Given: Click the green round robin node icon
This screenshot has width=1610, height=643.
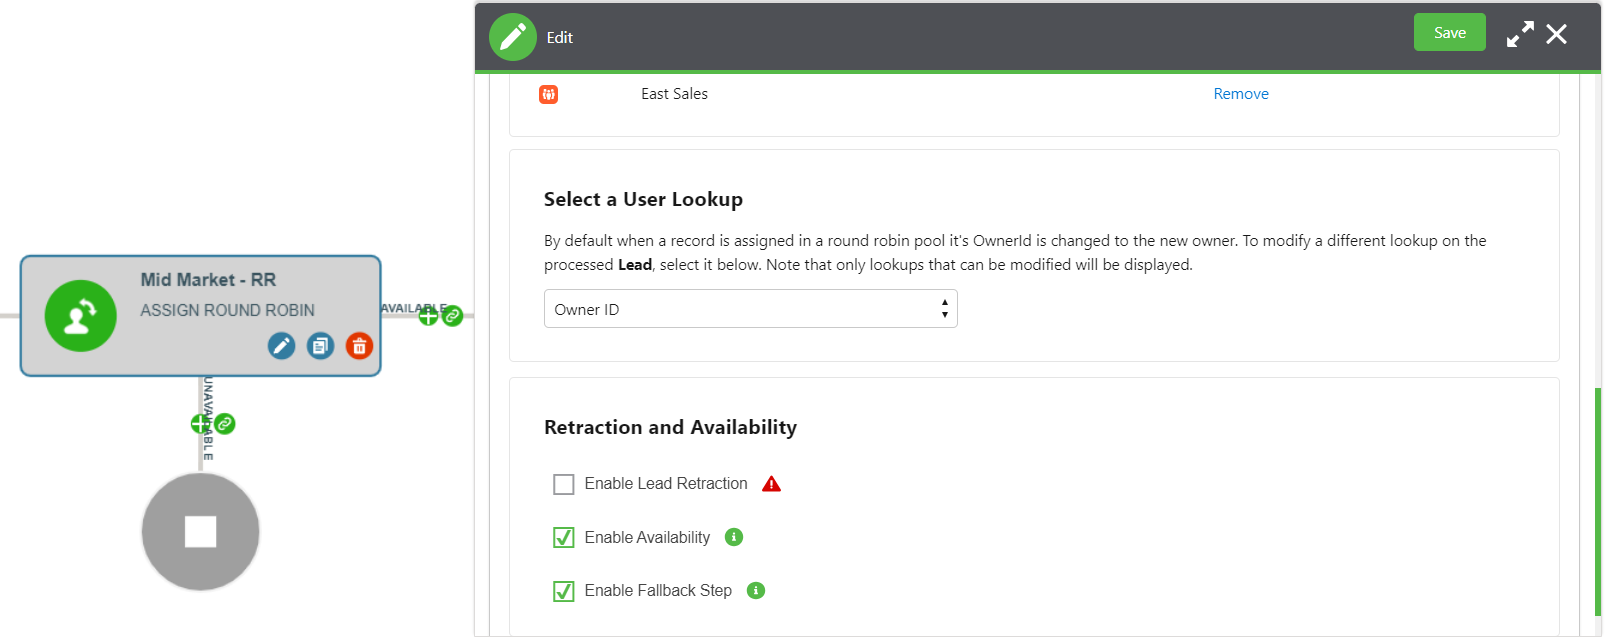Looking at the screenshot, I should (x=81, y=316).
